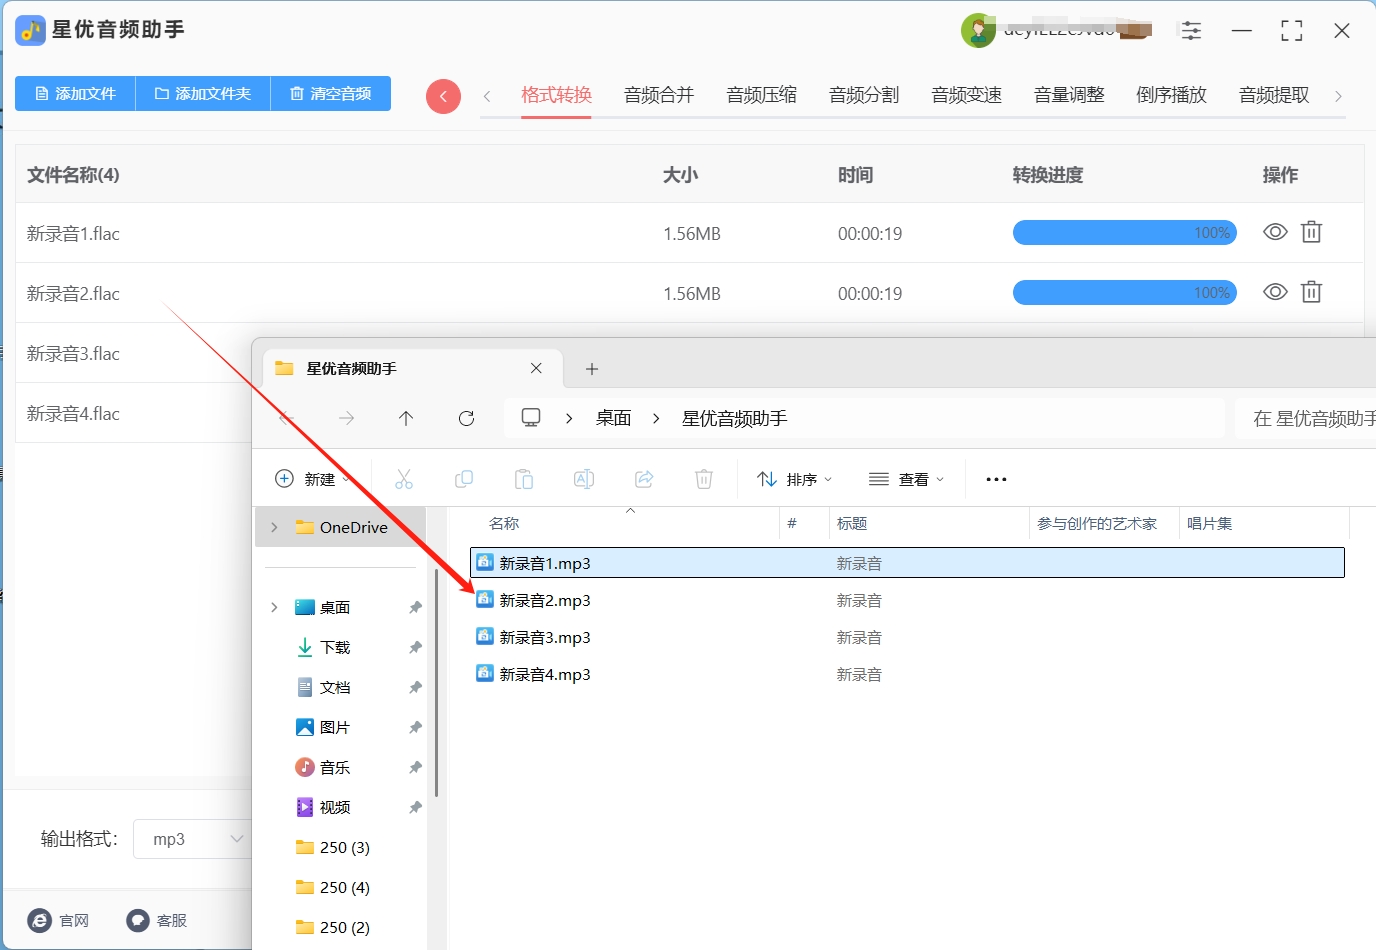
Task: Click the red round back arrow button
Action: pos(443,96)
